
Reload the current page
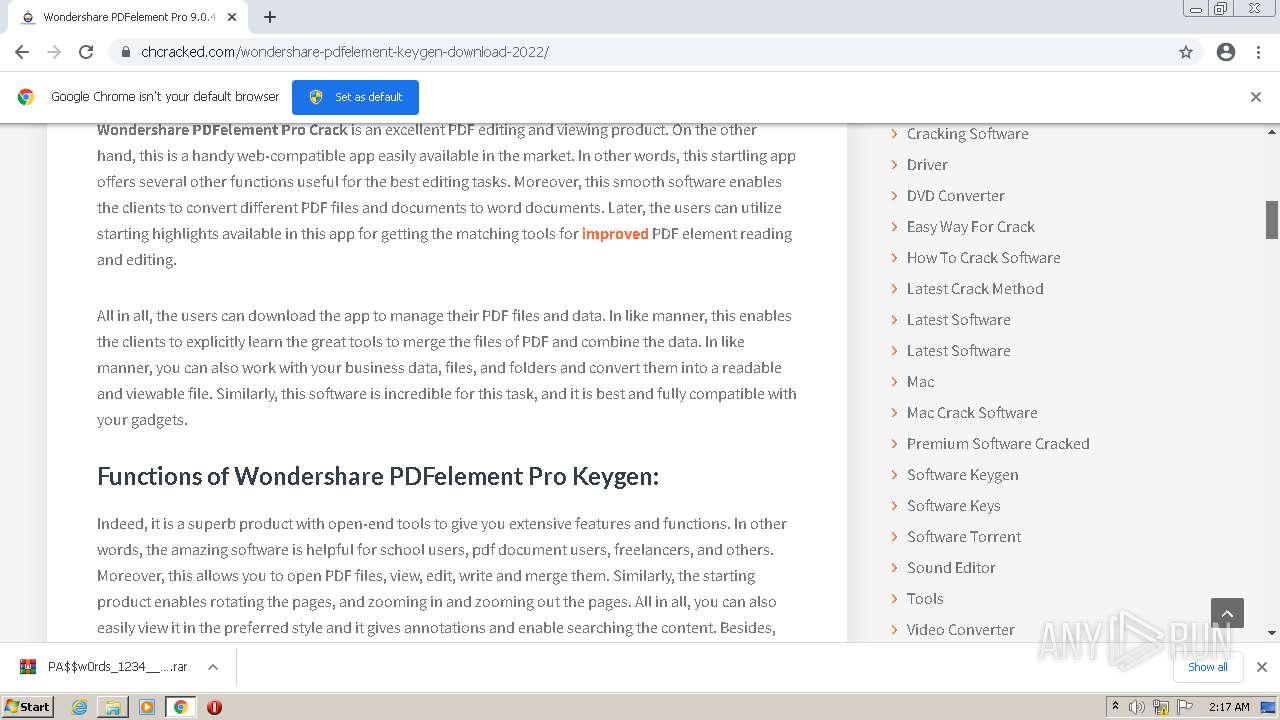[86, 52]
